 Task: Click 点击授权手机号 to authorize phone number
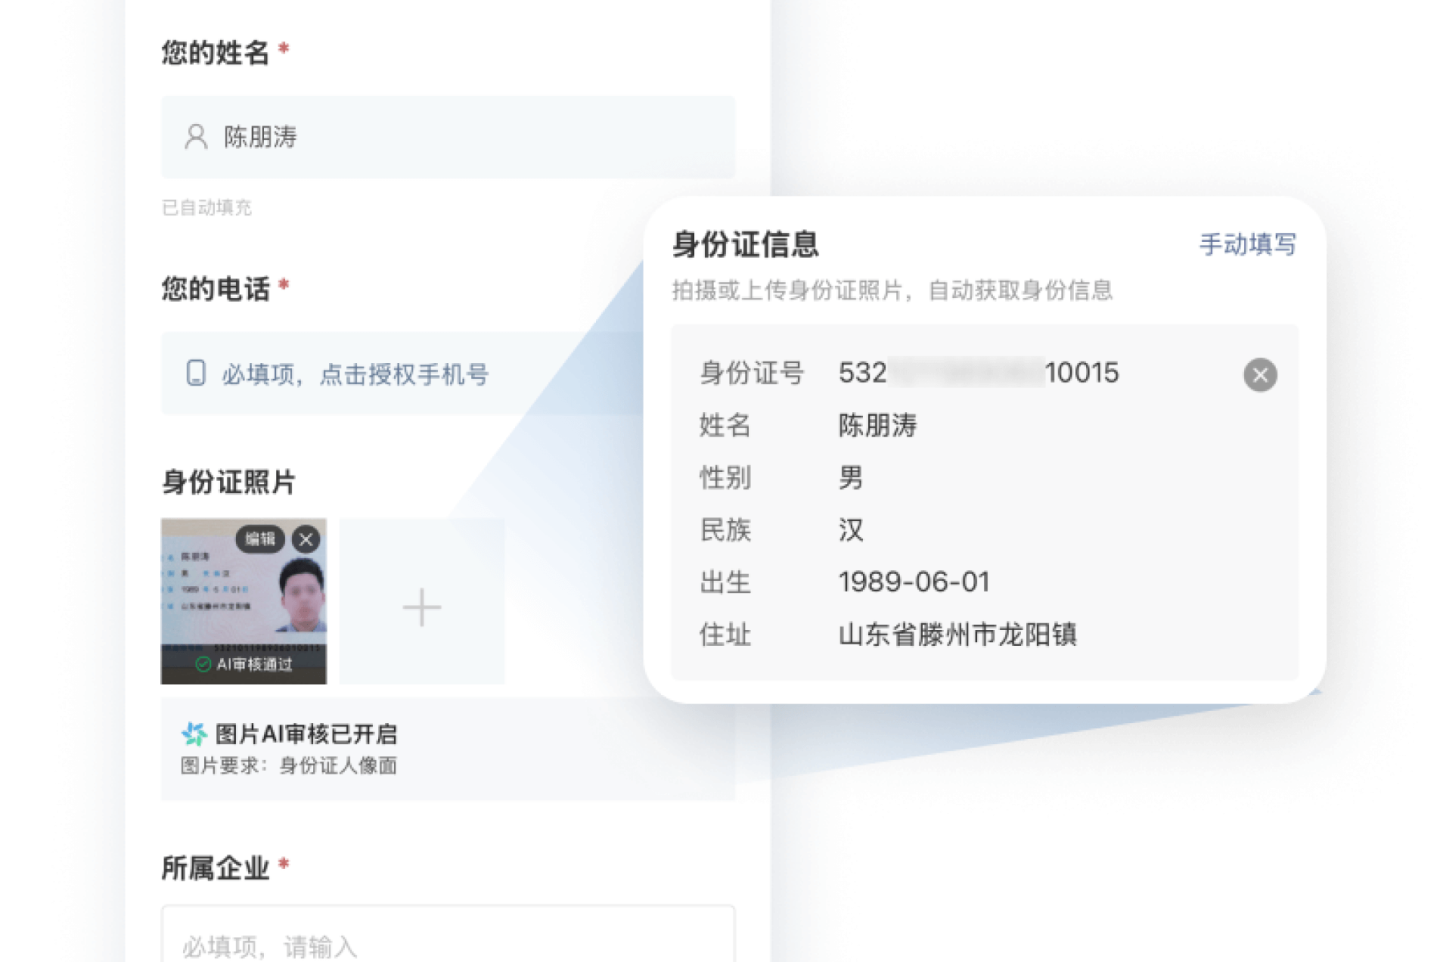(404, 374)
